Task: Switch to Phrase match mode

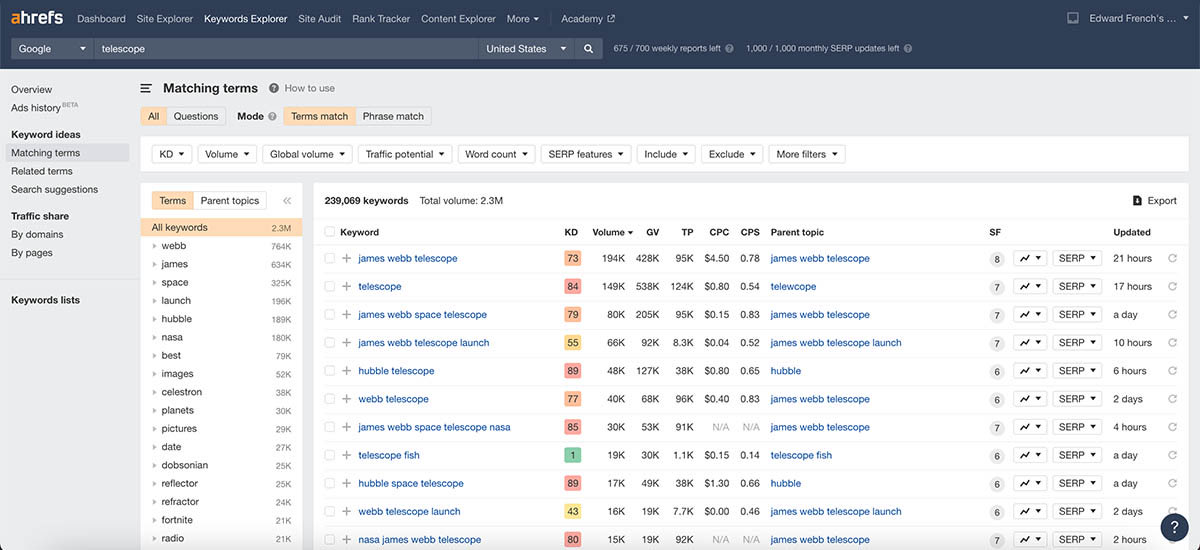Action: 393,116
